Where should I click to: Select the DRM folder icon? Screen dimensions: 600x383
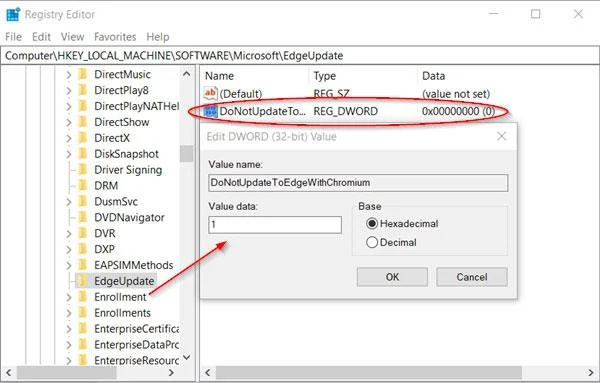83,186
